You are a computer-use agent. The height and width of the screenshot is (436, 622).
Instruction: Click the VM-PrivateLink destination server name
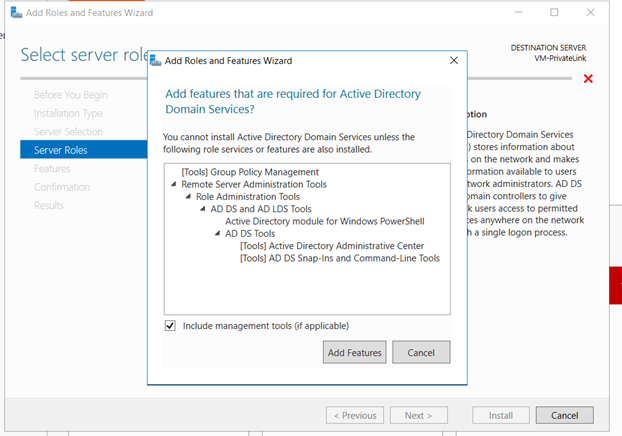click(560, 58)
